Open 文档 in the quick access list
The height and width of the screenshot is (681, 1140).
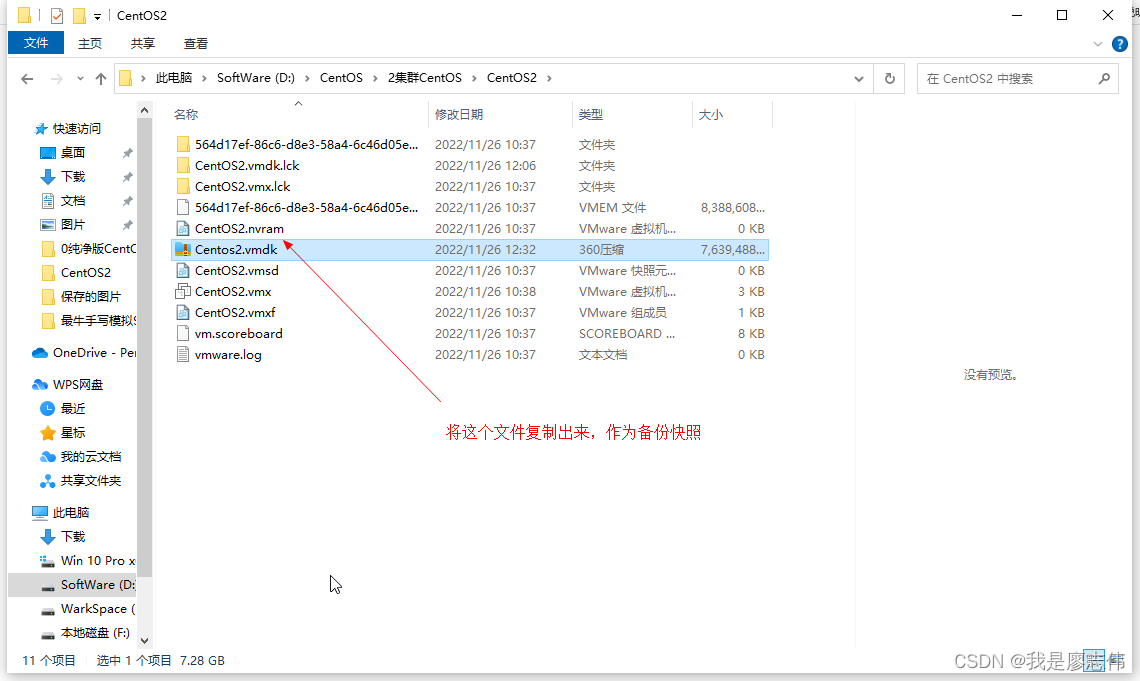73,201
